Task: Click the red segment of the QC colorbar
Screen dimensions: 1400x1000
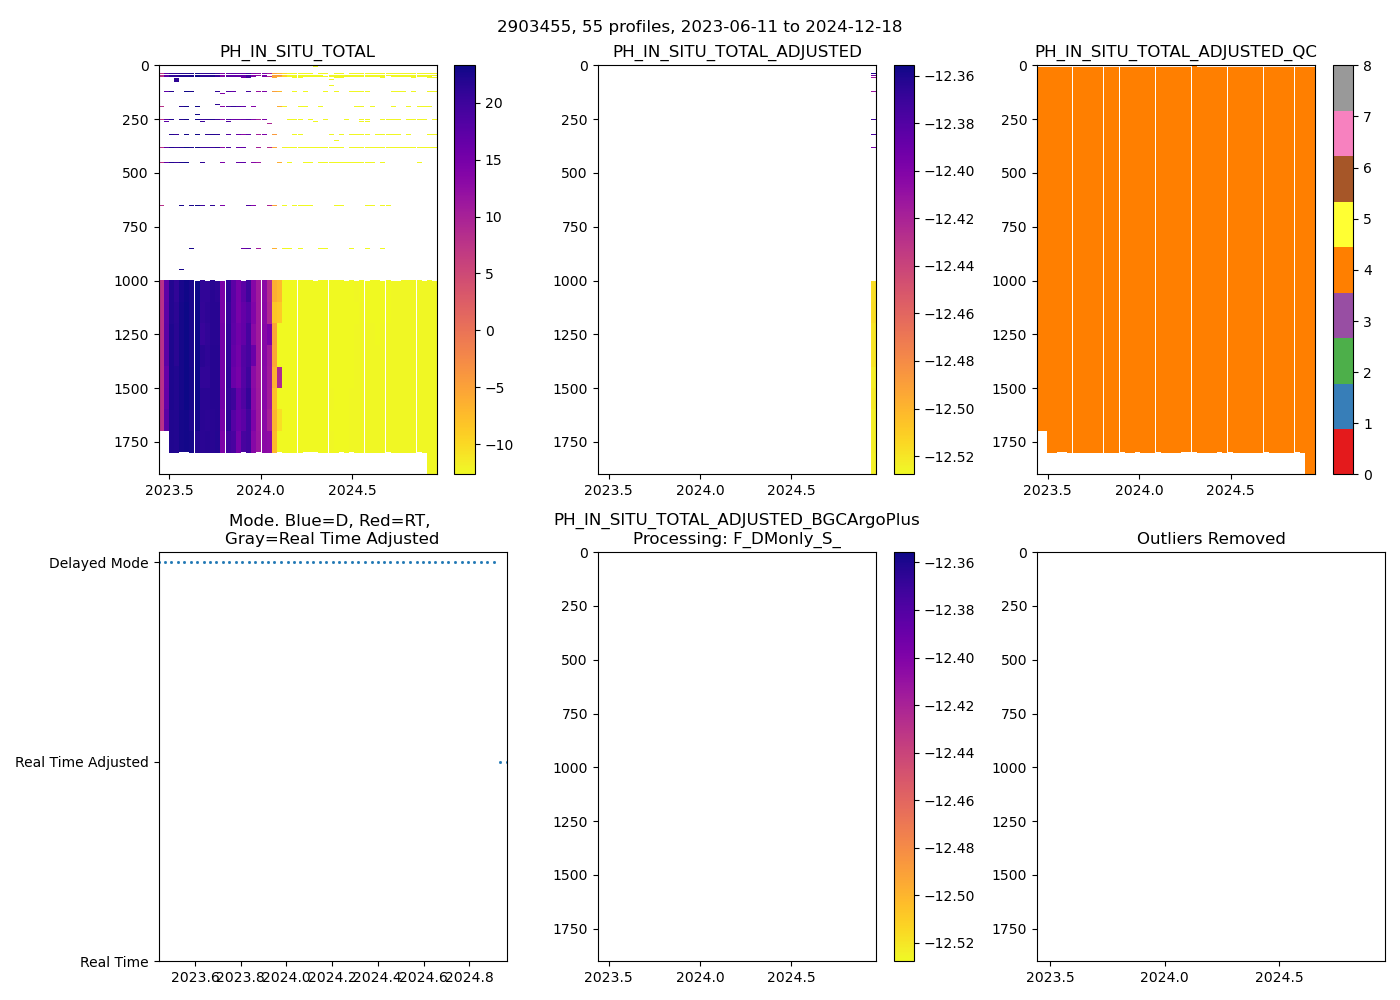Action: [1342, 452]
